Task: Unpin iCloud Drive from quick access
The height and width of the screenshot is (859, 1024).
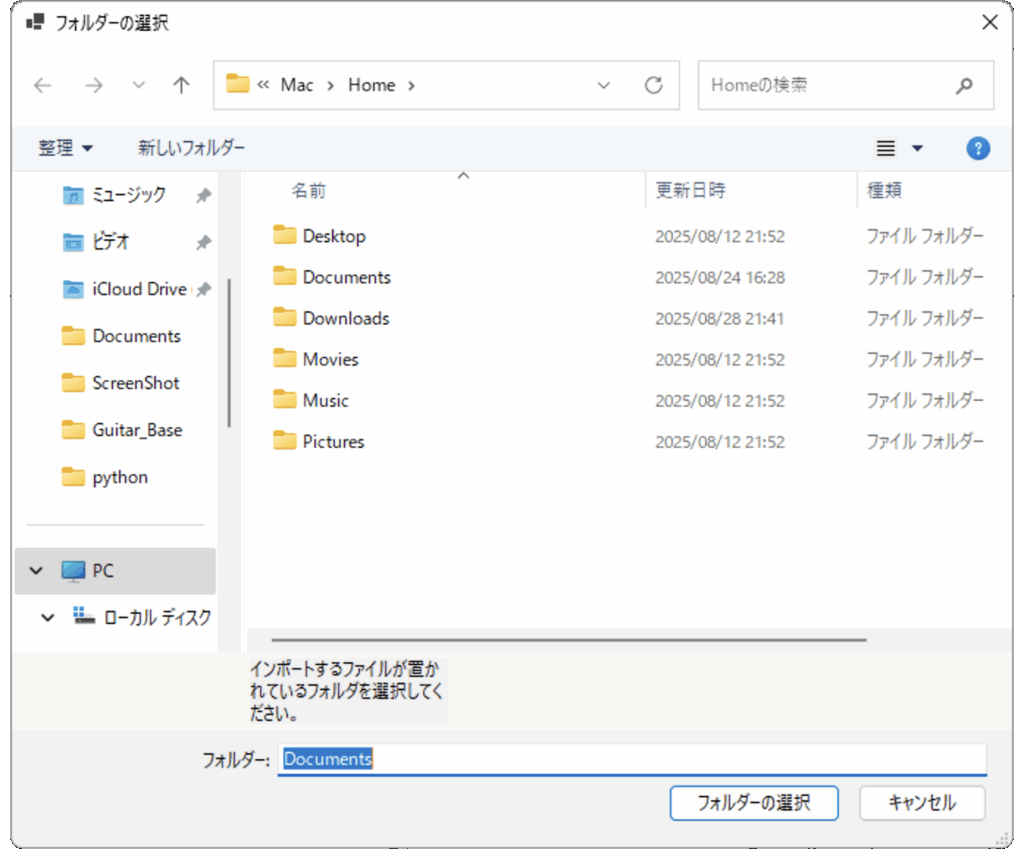Action: (203, 288)
